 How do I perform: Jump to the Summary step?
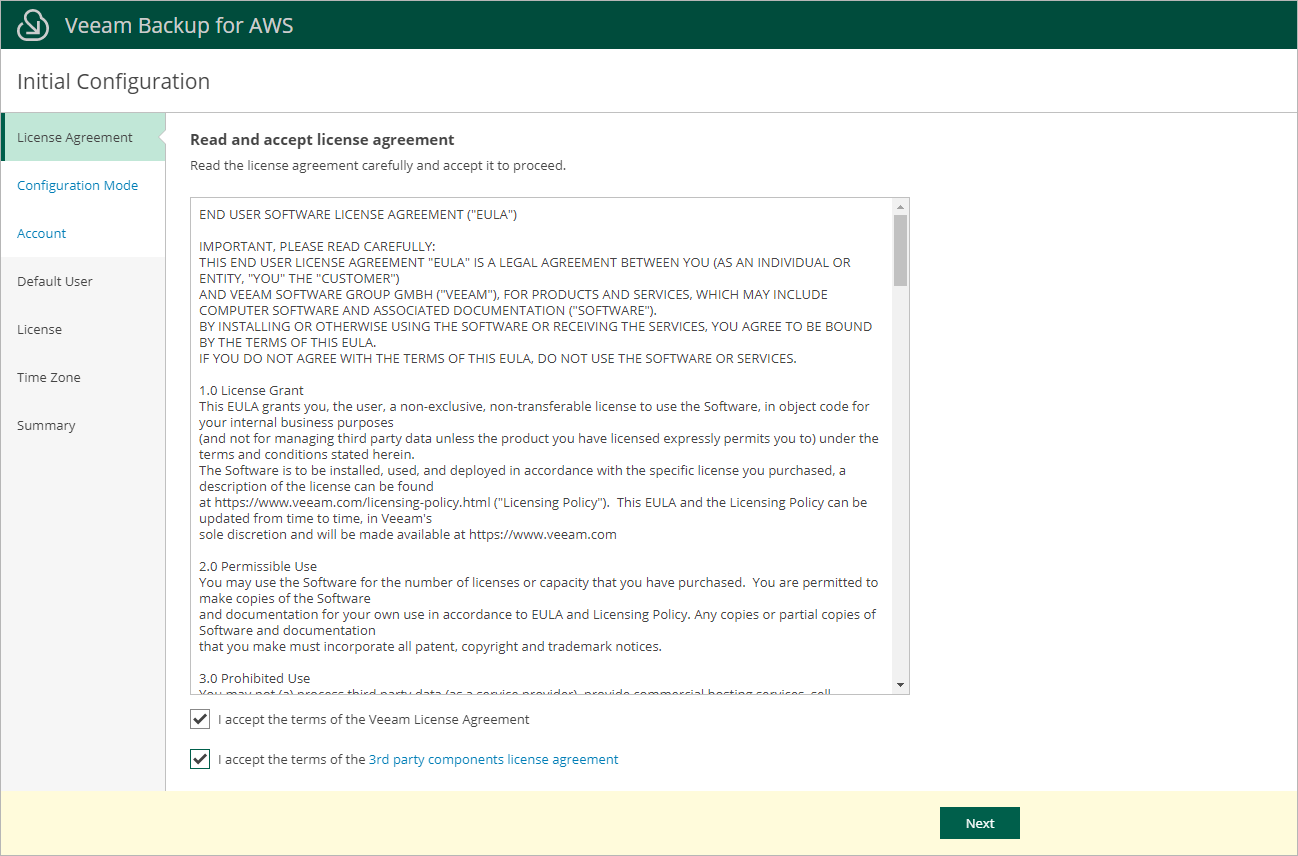coord(83,425)
